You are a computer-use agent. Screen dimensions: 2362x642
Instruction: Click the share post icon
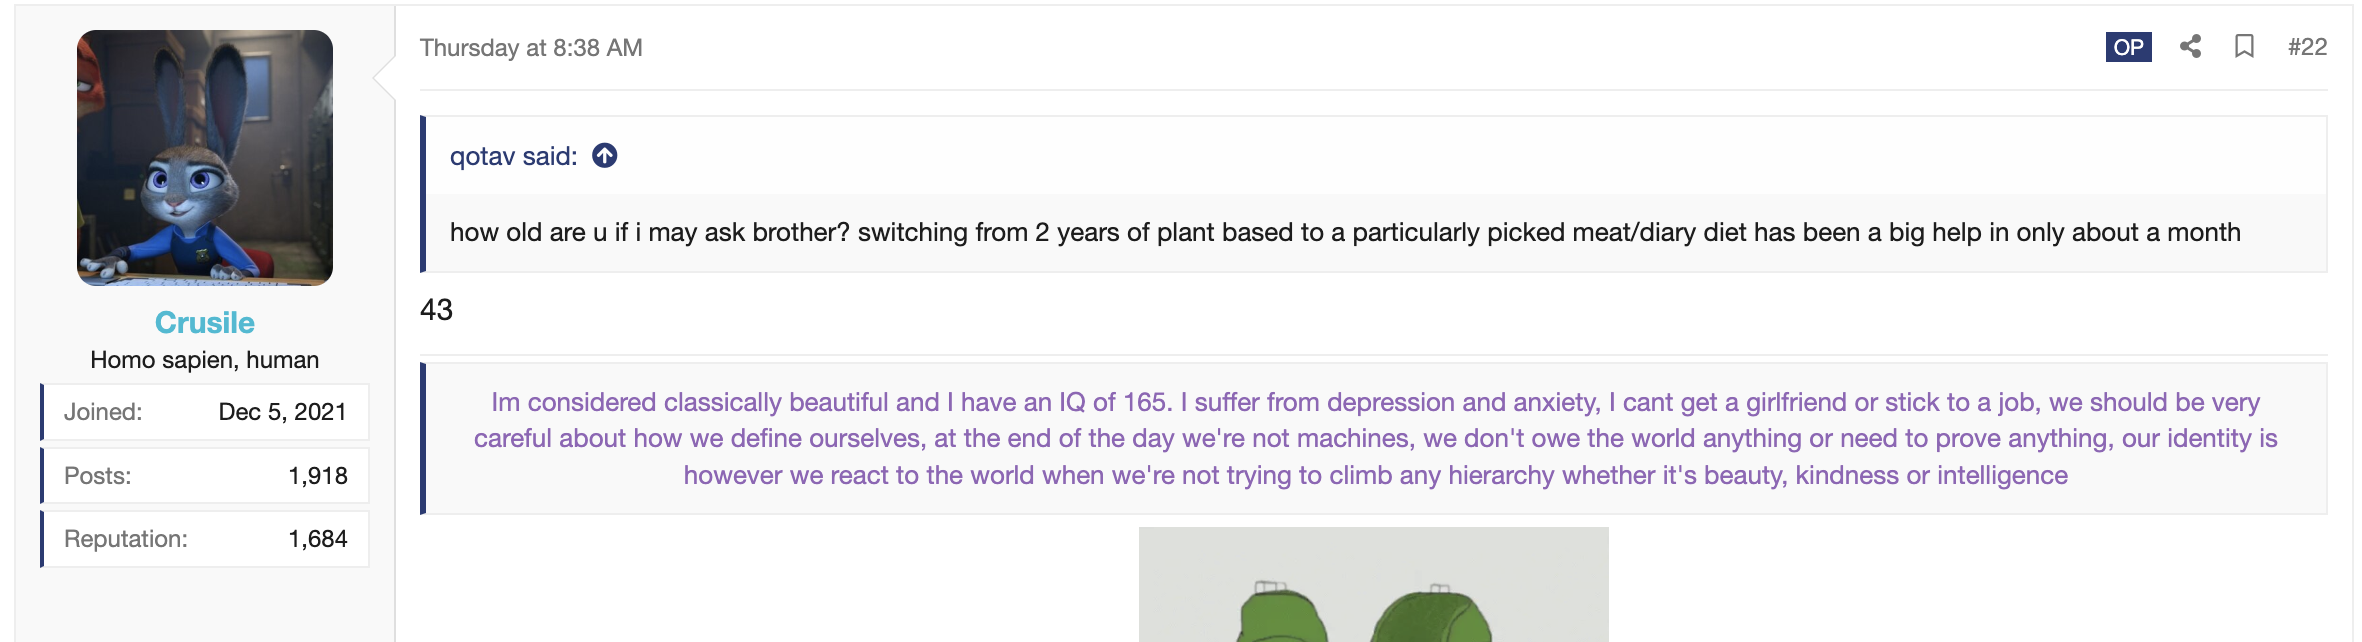coord(2190,47)
